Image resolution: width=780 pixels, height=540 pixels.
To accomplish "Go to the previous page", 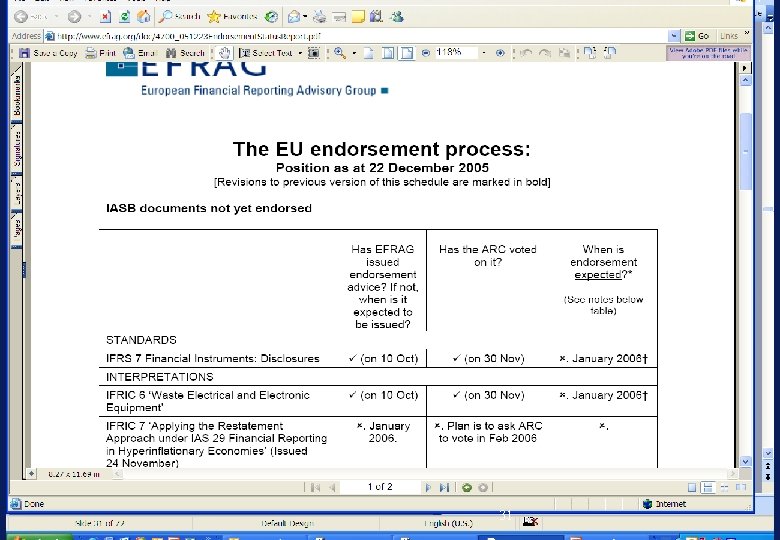I will (332, 488).
